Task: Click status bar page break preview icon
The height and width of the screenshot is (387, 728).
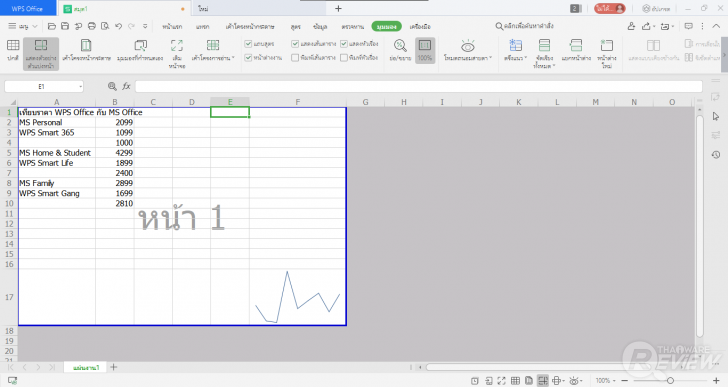Action: point(542,381)
